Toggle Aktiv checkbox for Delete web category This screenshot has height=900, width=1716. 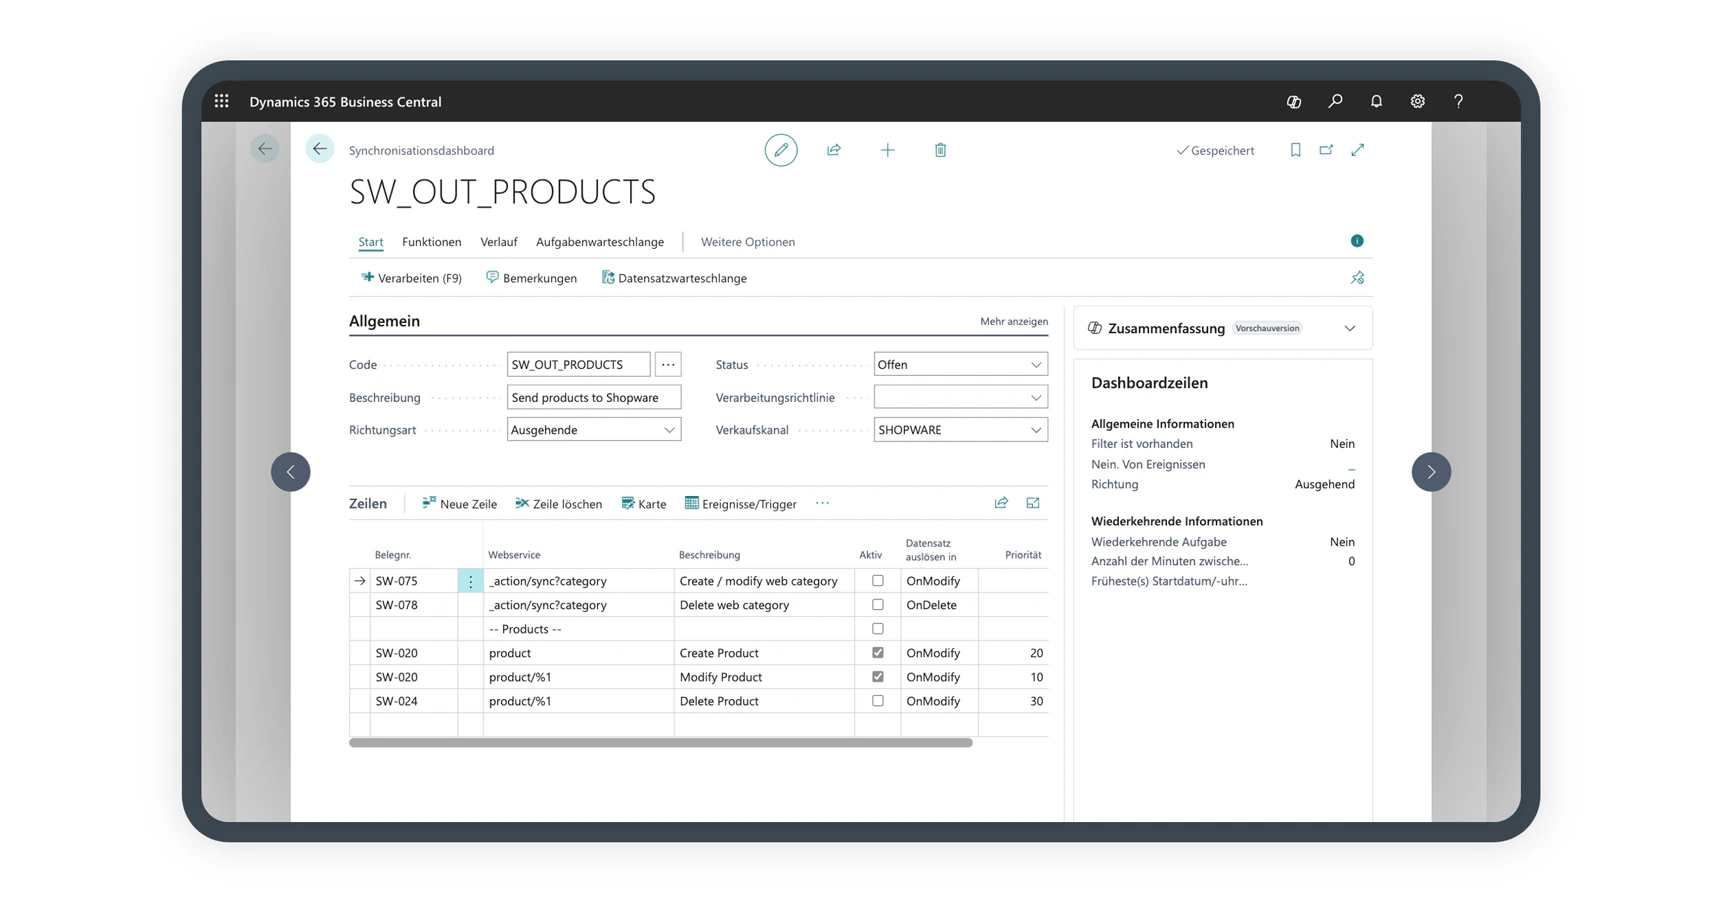(x=878, y=605)
